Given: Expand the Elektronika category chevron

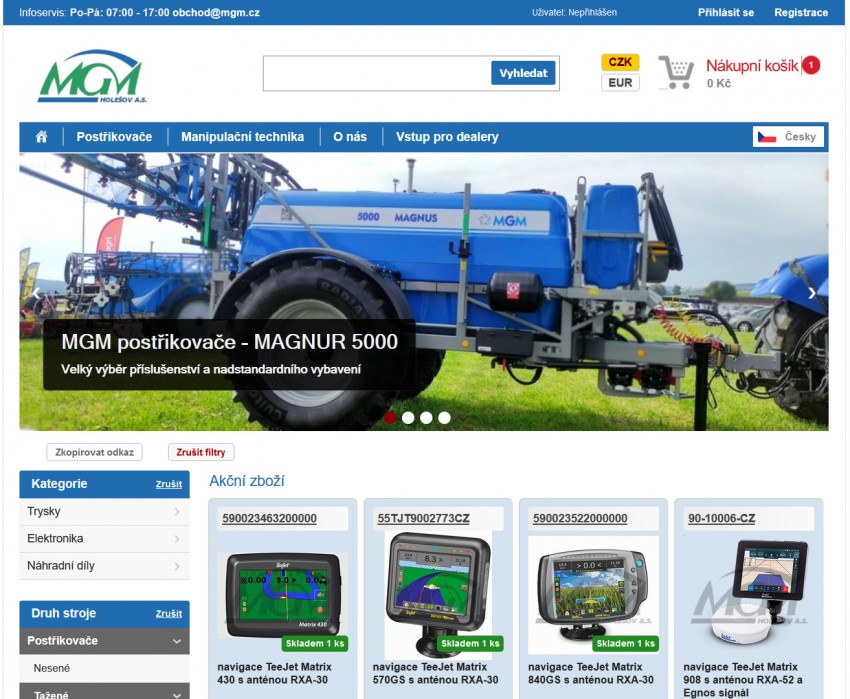Looking at the screenshot, I should coord(177,538).
